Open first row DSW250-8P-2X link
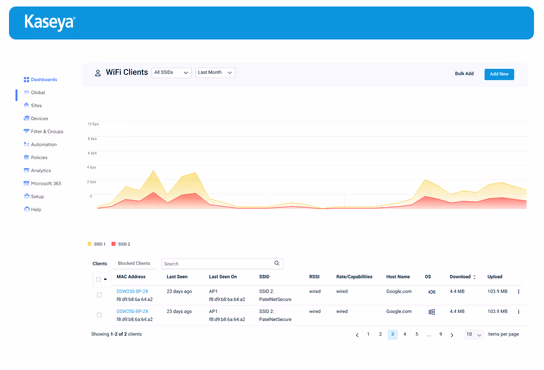 [132, 291]
